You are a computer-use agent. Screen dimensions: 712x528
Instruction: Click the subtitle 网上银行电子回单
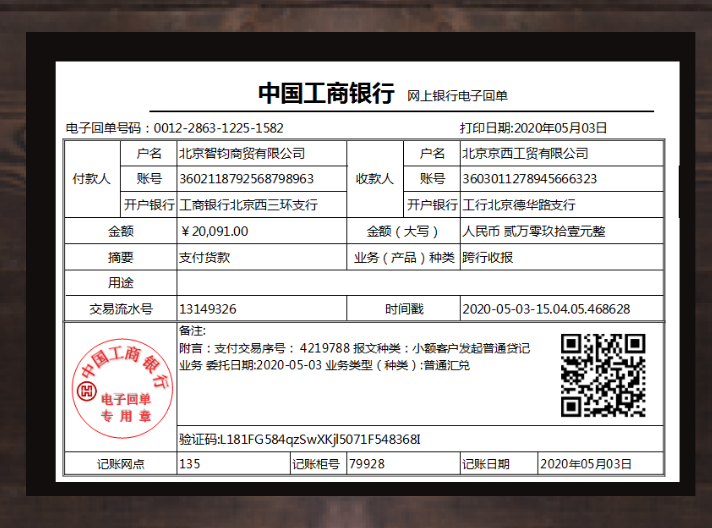[457, 96]
